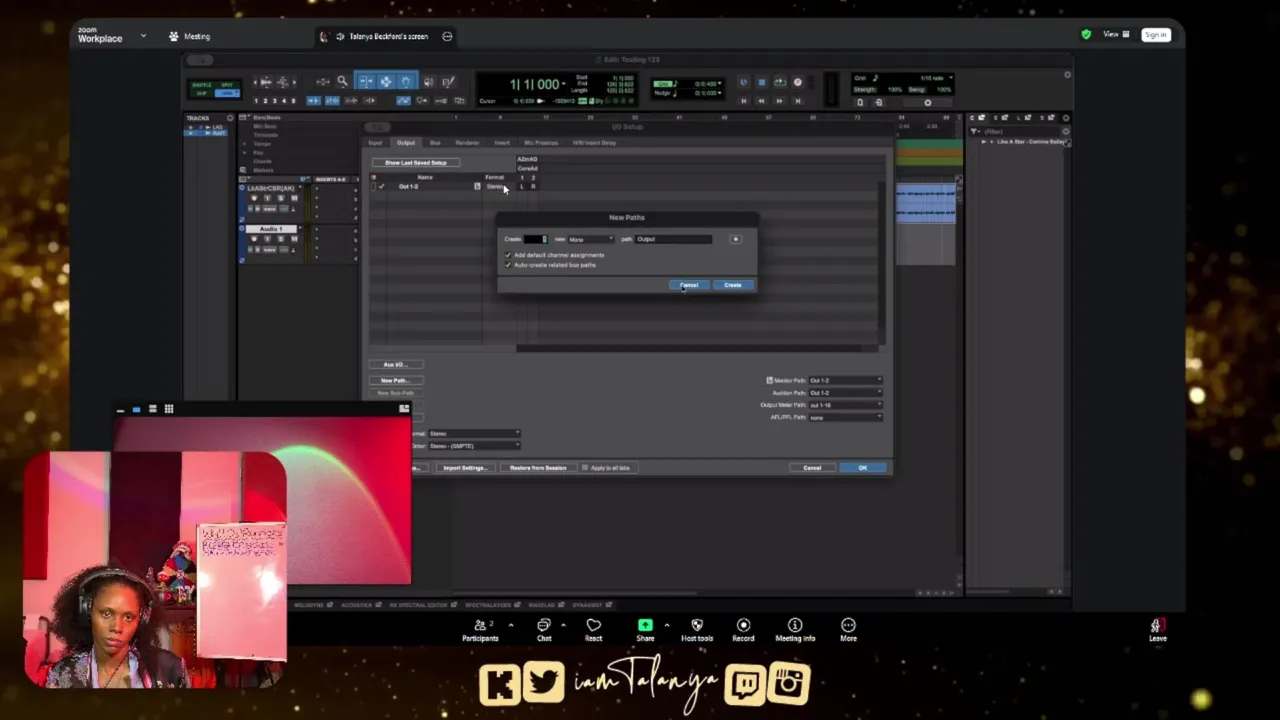Toggle the Out 1-2 path active checkmark

tap(381, 186)
